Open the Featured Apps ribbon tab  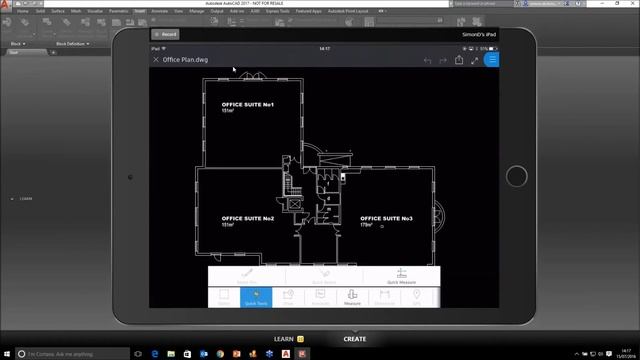coord(309,11)
